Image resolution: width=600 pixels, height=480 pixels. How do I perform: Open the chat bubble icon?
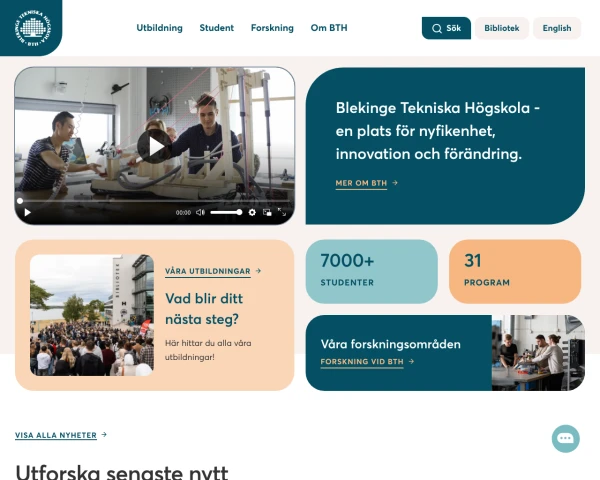click(566, 439)
